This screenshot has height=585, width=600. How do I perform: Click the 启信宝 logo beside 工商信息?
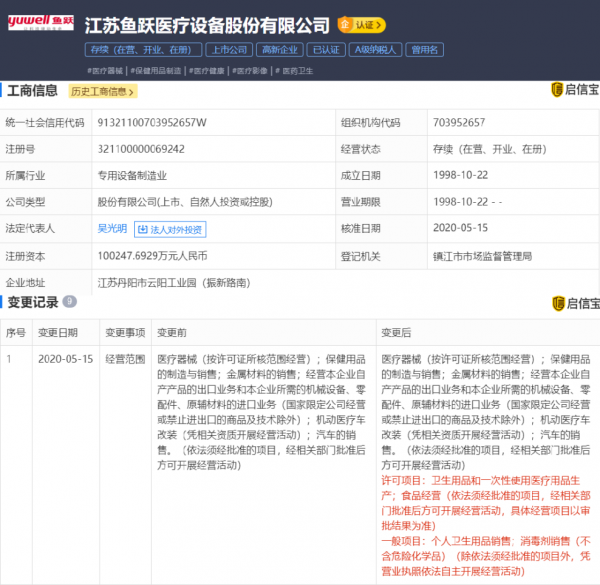coord(575,90)
